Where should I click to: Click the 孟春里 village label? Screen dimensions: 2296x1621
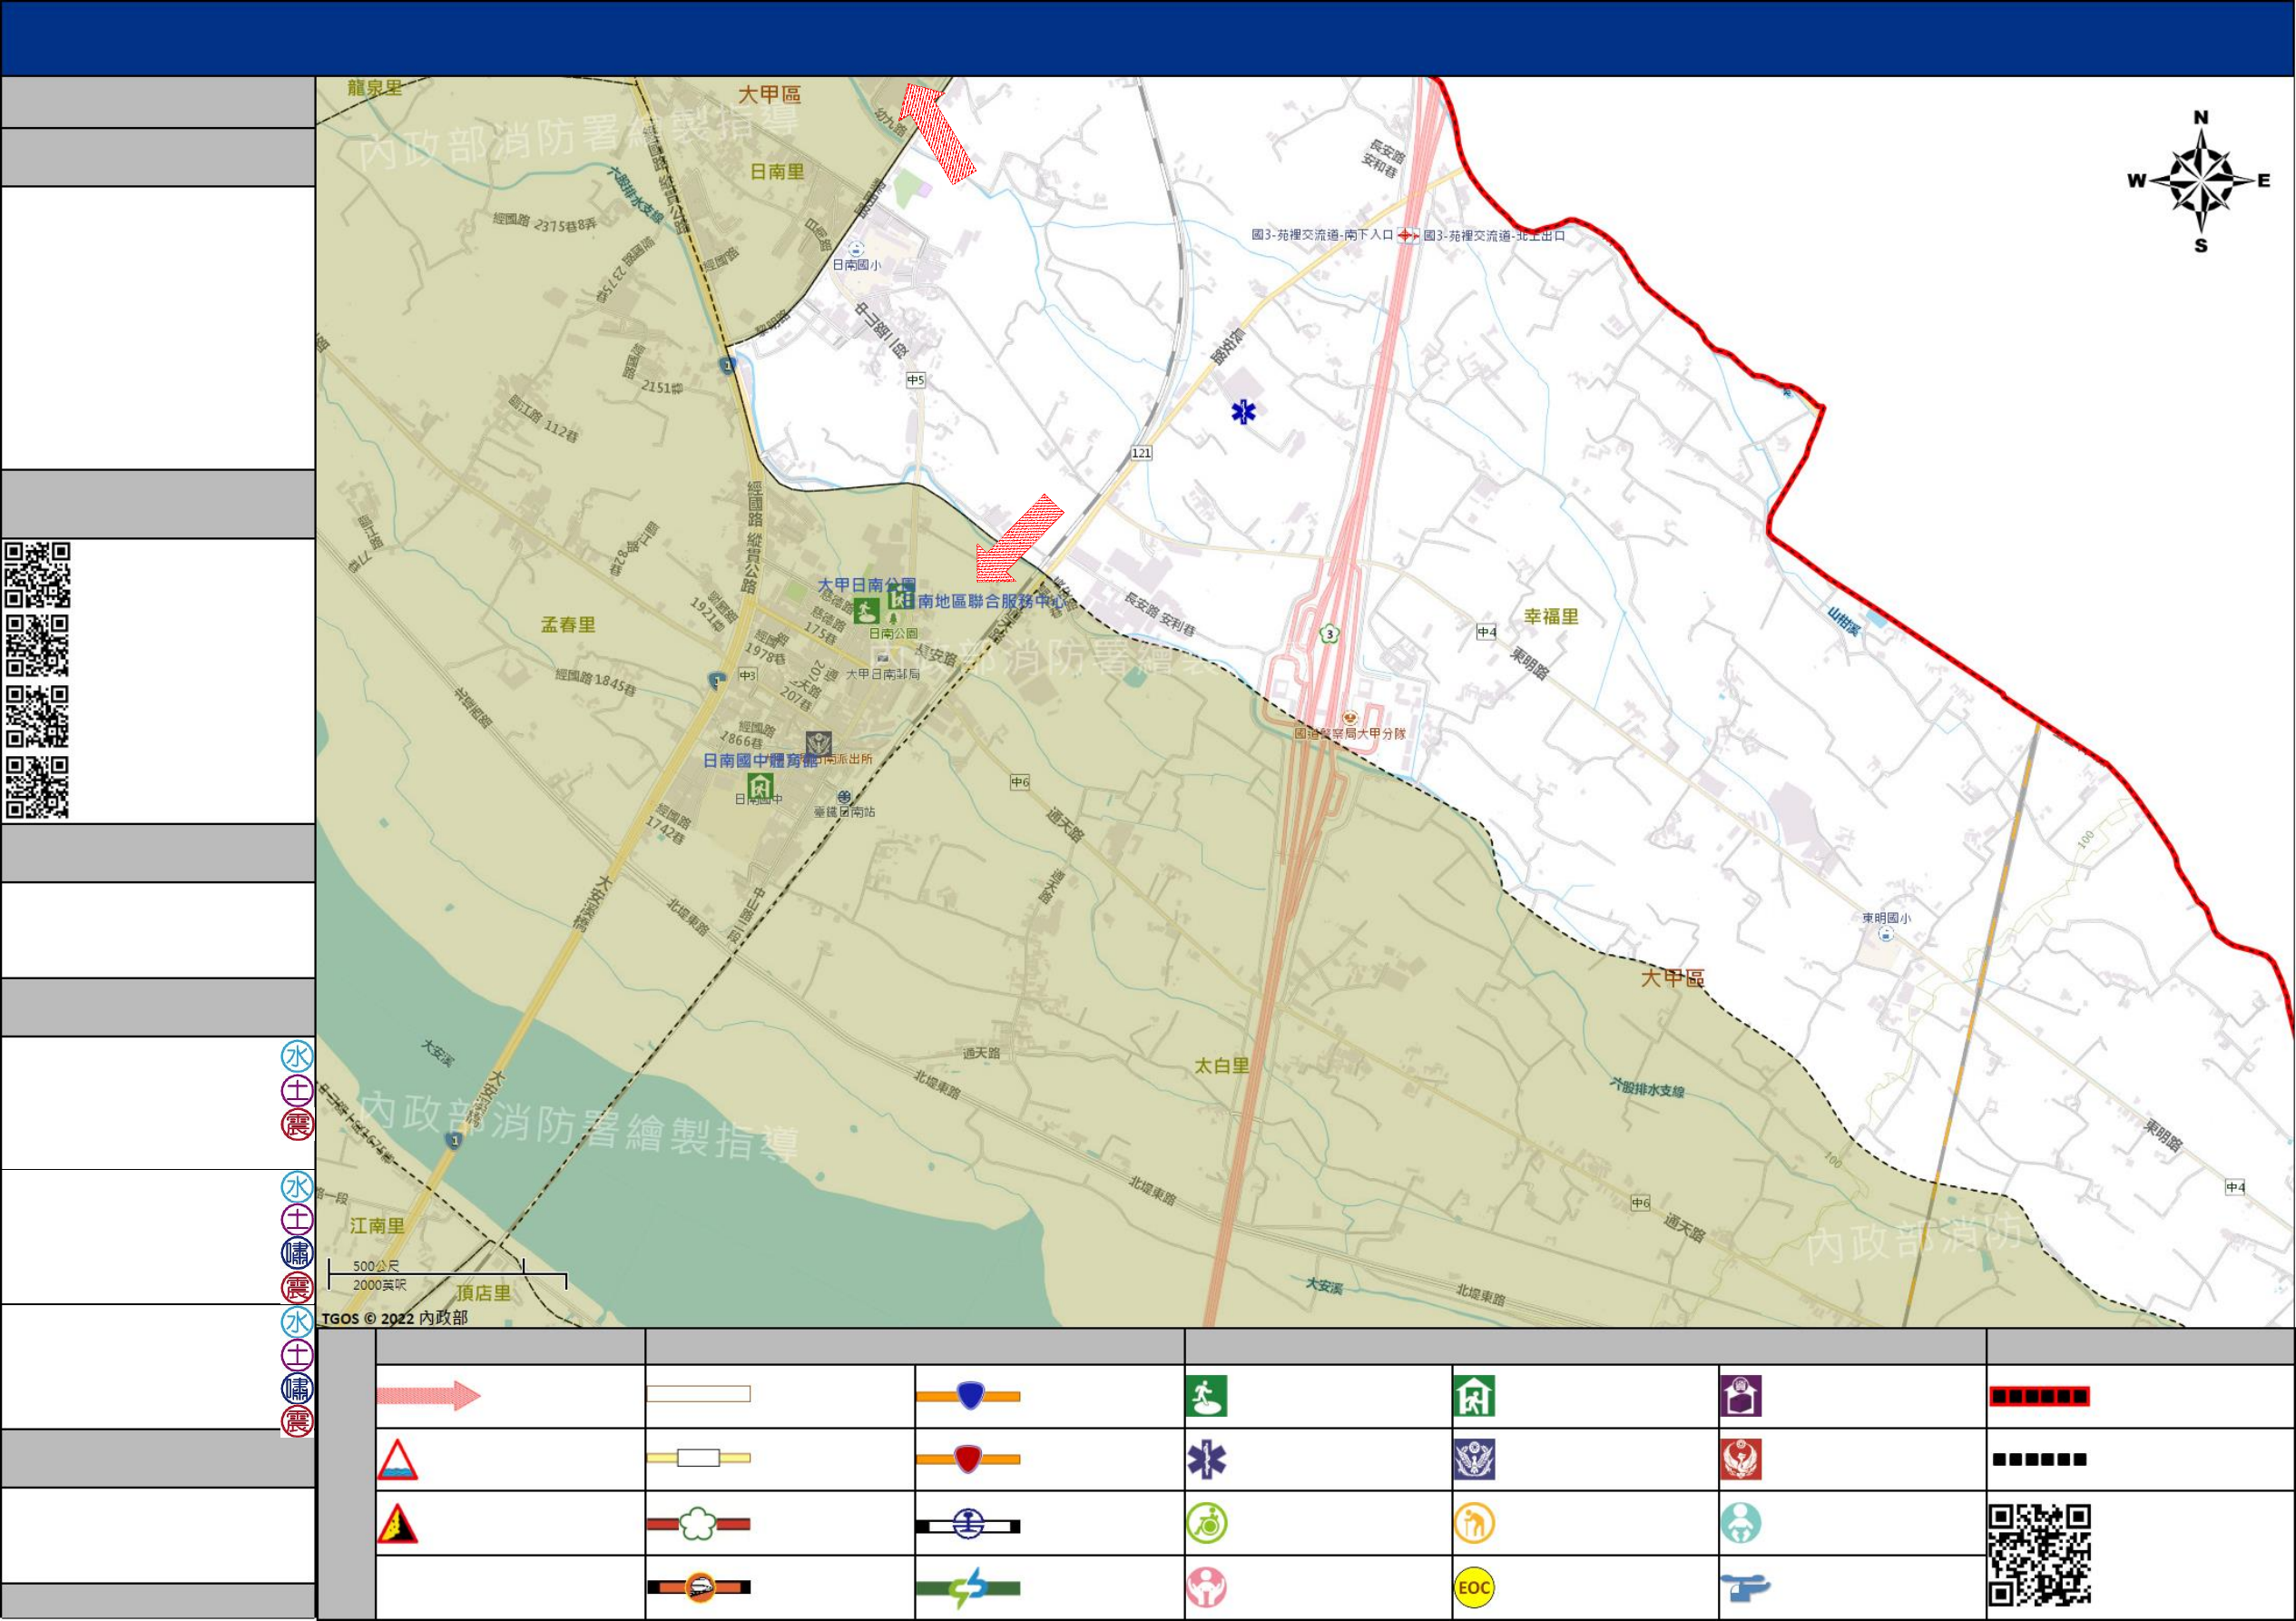click(x=568, y=625)
